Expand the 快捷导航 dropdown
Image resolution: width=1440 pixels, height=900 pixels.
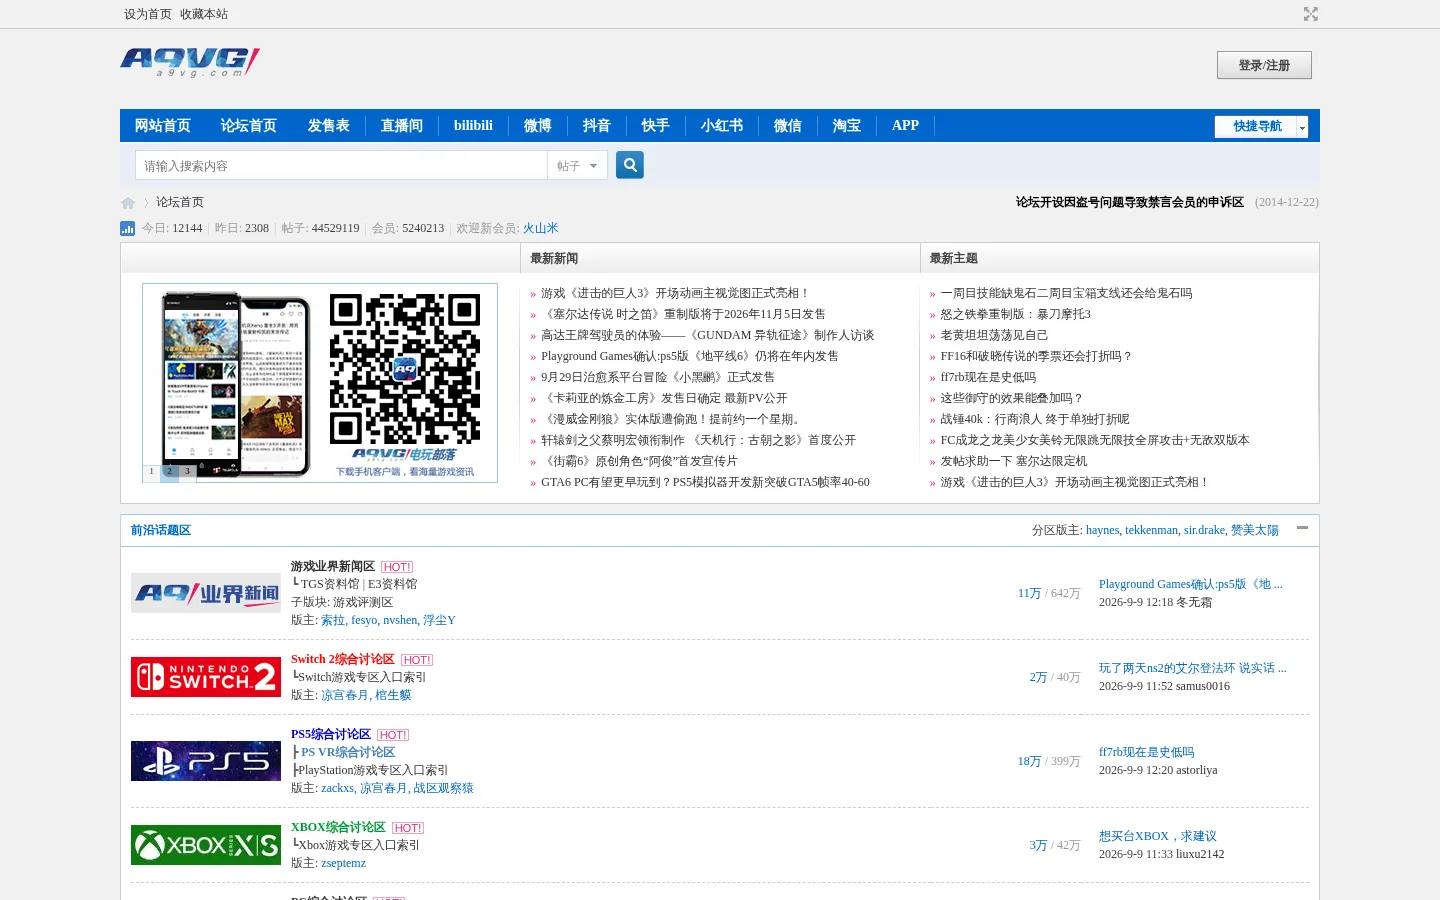(1261, 126)
